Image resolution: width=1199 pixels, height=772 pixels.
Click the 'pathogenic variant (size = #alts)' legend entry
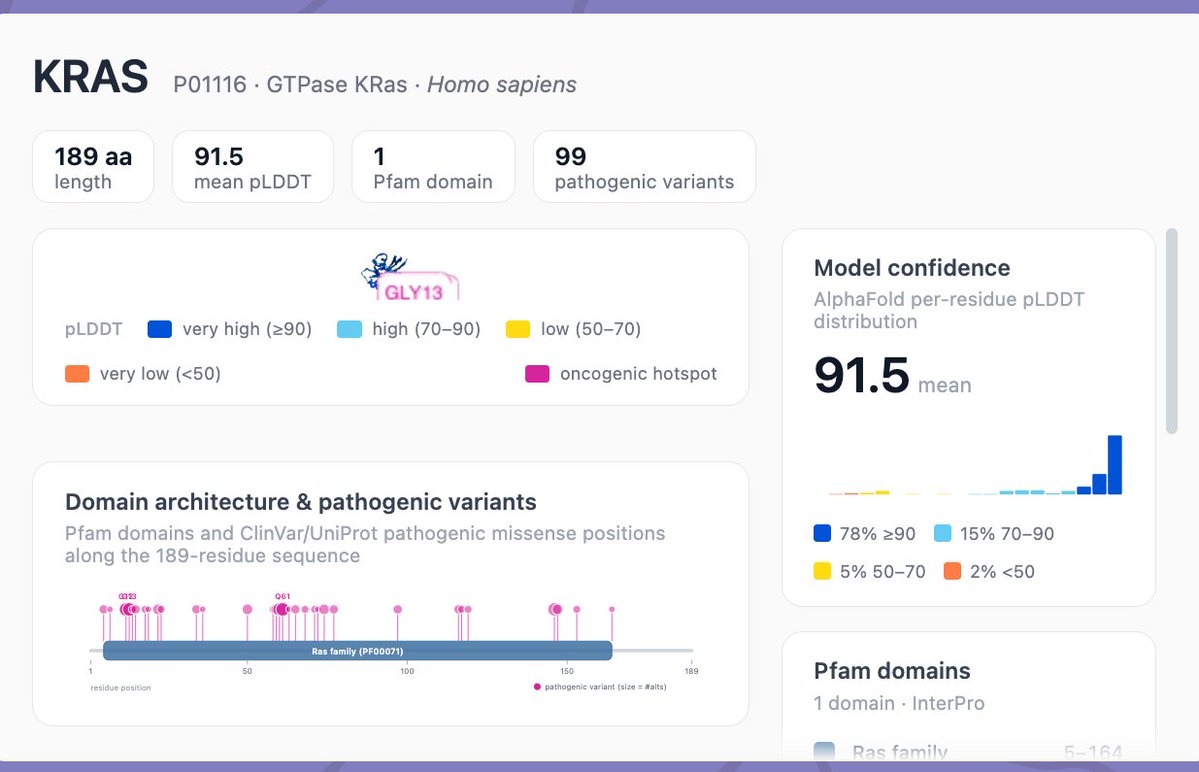(600, 687)
